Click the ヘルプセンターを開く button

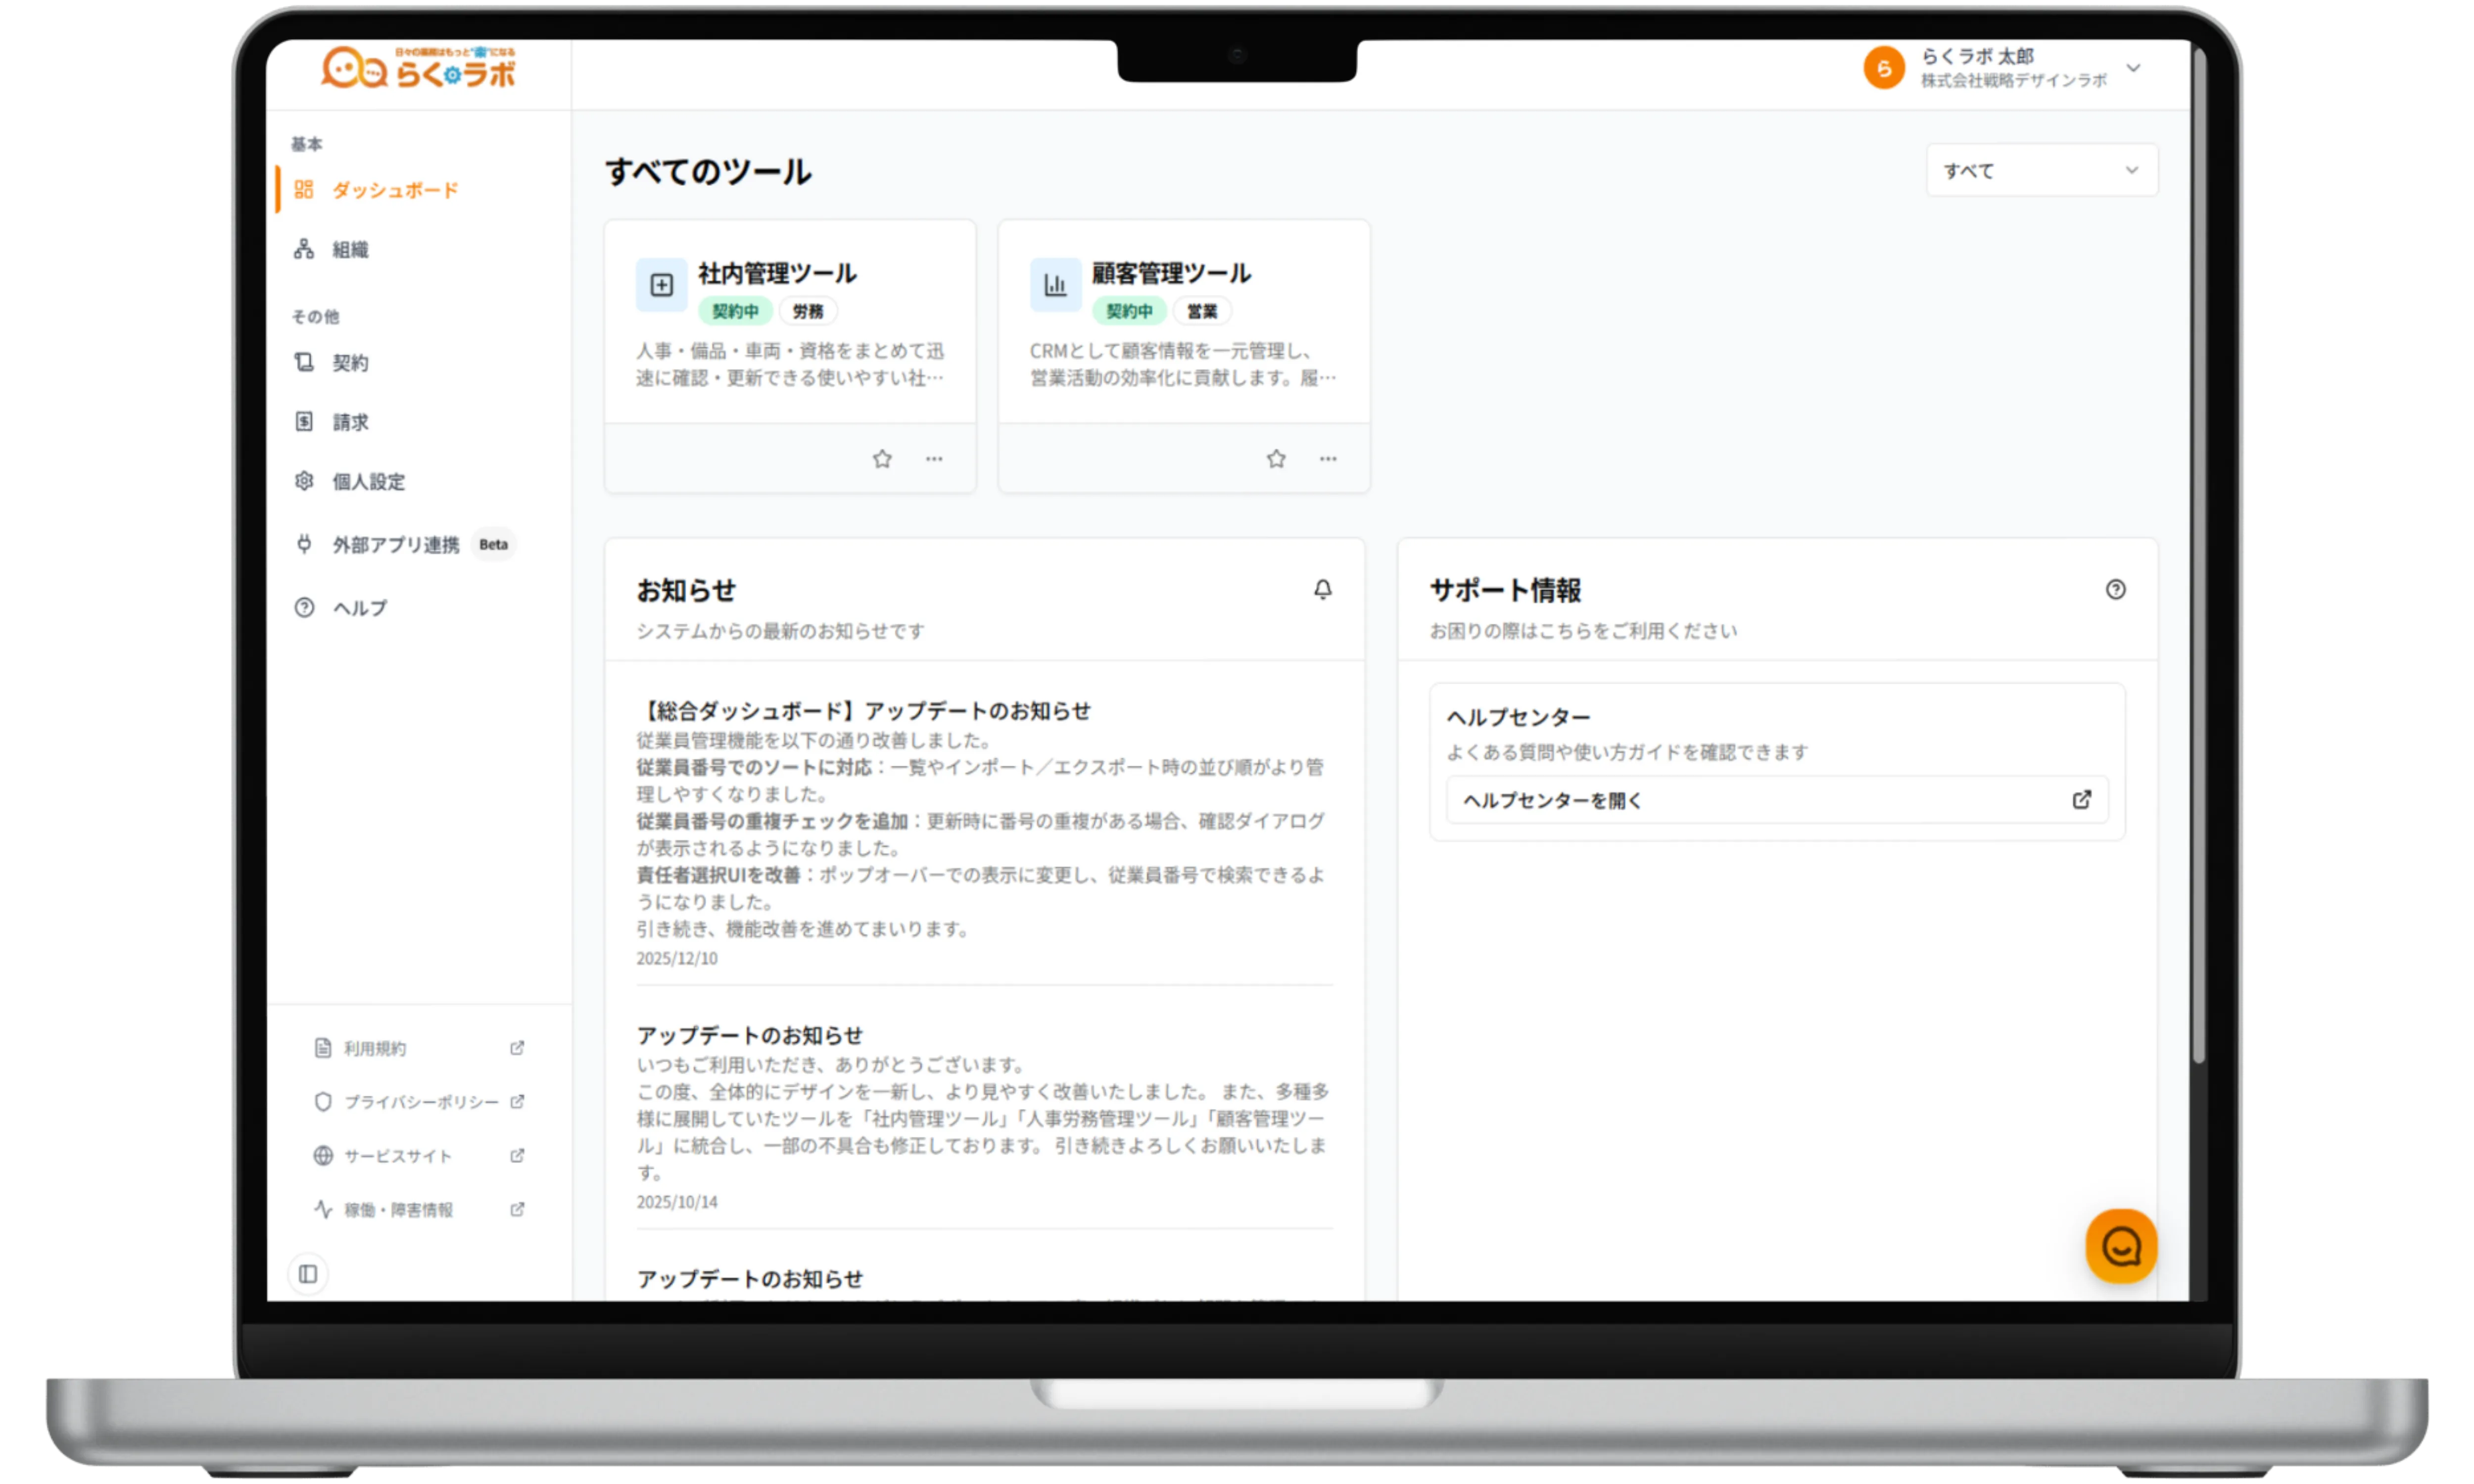1777,800
